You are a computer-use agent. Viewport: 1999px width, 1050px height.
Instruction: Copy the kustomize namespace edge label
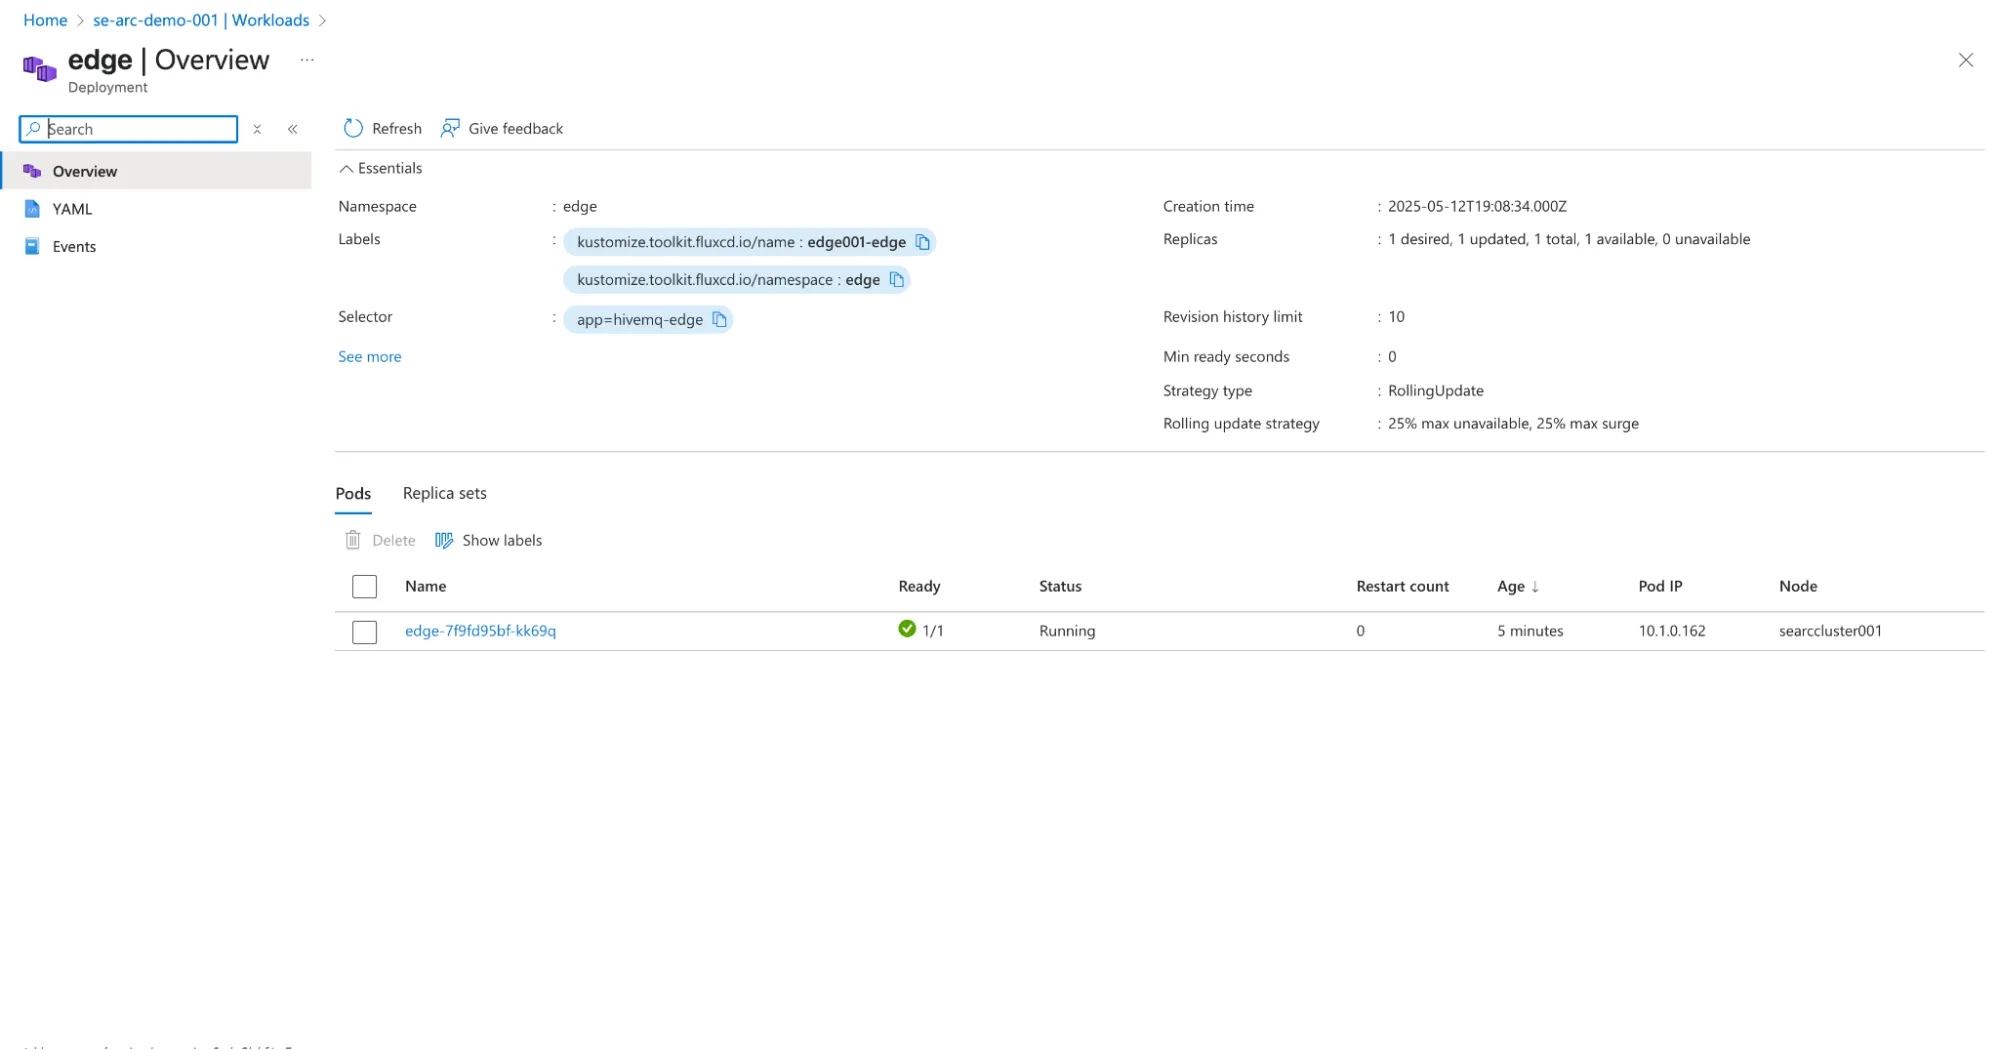896,280
